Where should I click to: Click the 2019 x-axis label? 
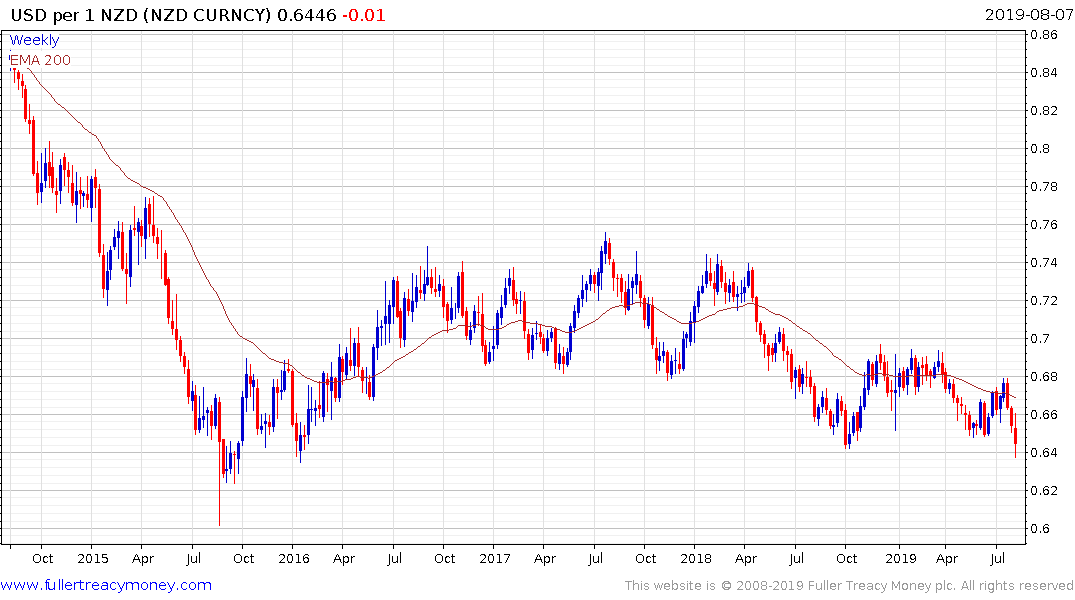900,558
